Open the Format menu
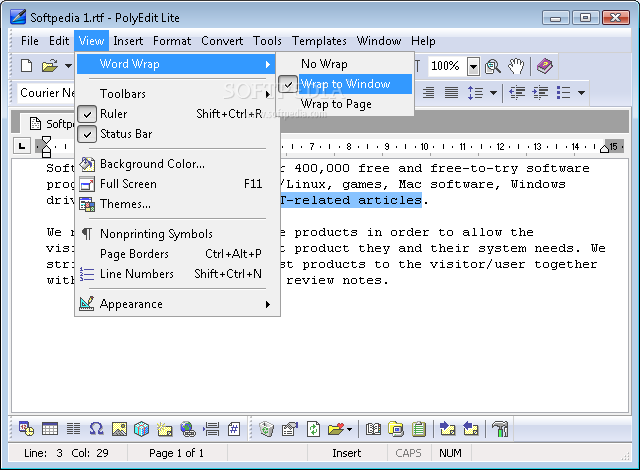The width and height of the screenshot is (640, 470). click(172, 41)
